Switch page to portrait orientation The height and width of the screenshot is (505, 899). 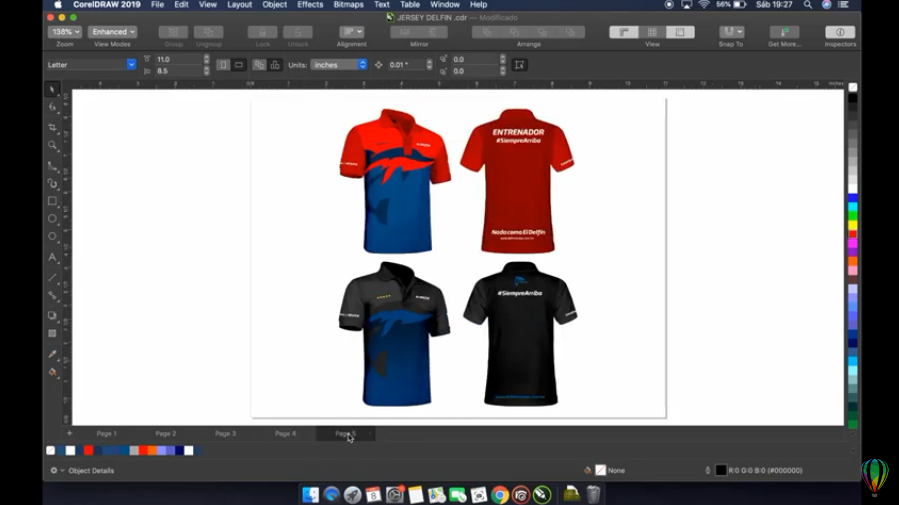[223, 65]
